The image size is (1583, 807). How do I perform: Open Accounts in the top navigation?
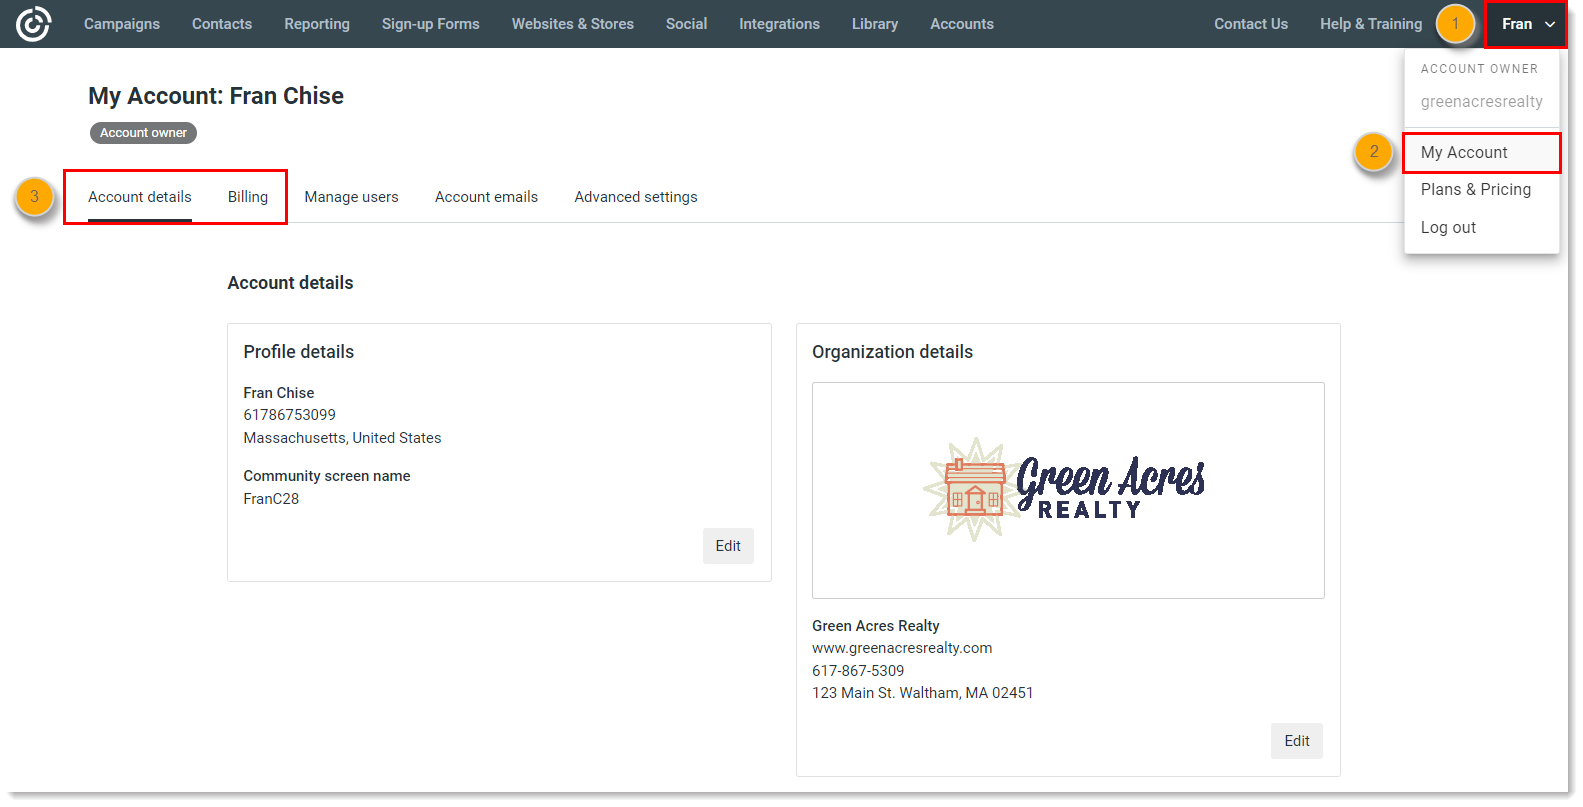coord(962,24)
